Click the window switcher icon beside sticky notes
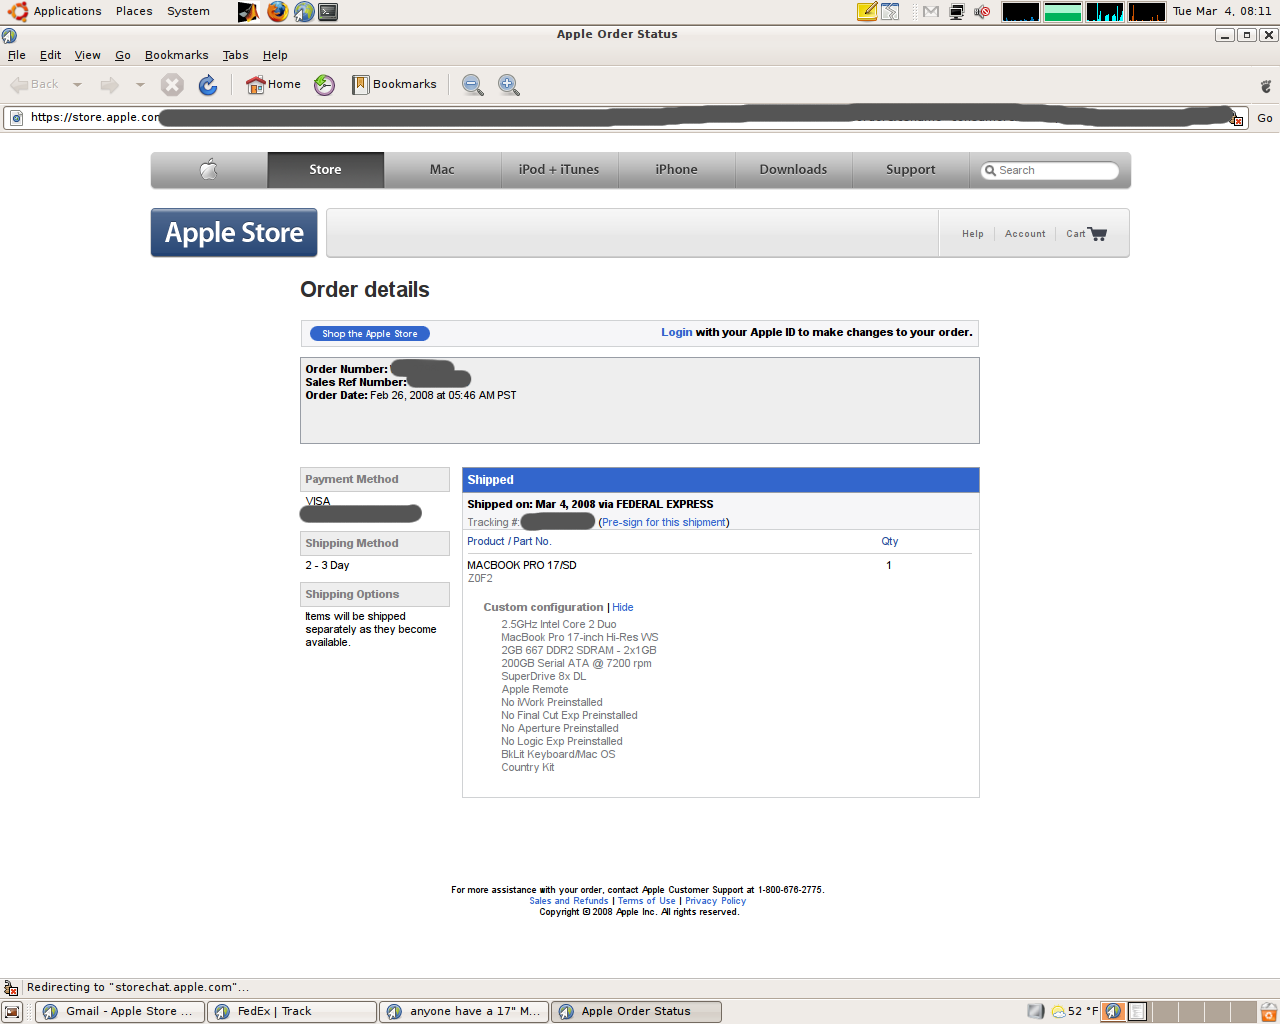 coord(890,12)
